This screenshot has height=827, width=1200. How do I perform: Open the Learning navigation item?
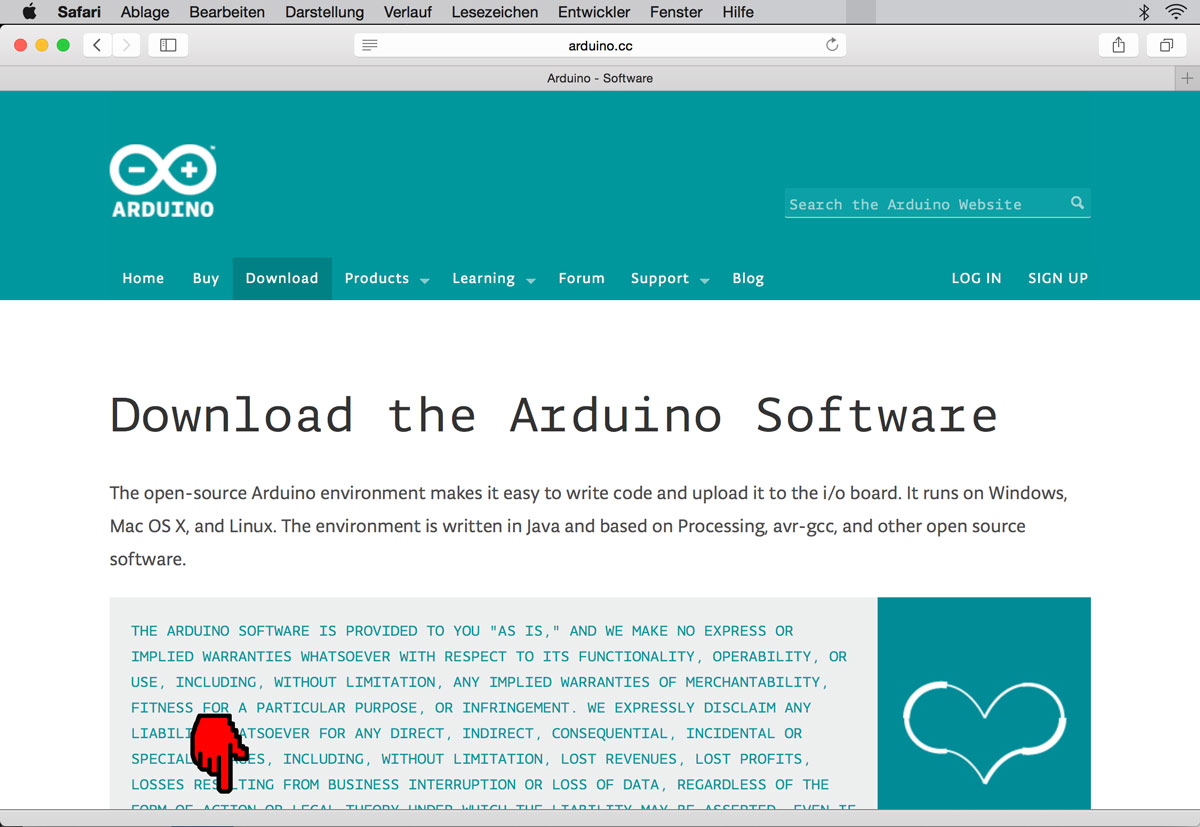(484, 278)
